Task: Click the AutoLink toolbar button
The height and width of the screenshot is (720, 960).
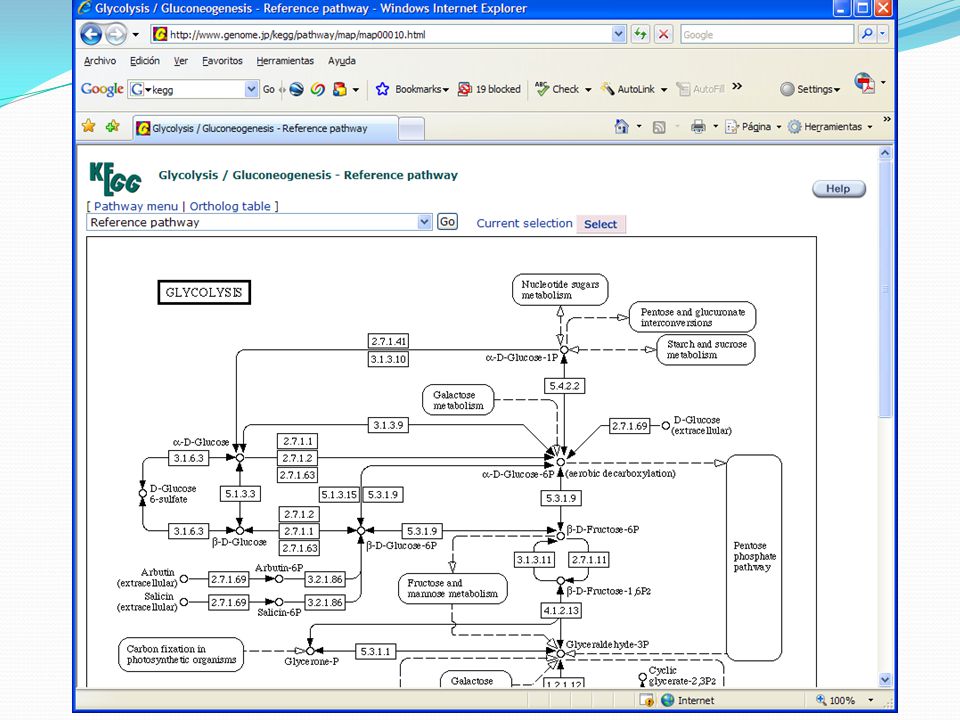Action: (x=628, y=89)
